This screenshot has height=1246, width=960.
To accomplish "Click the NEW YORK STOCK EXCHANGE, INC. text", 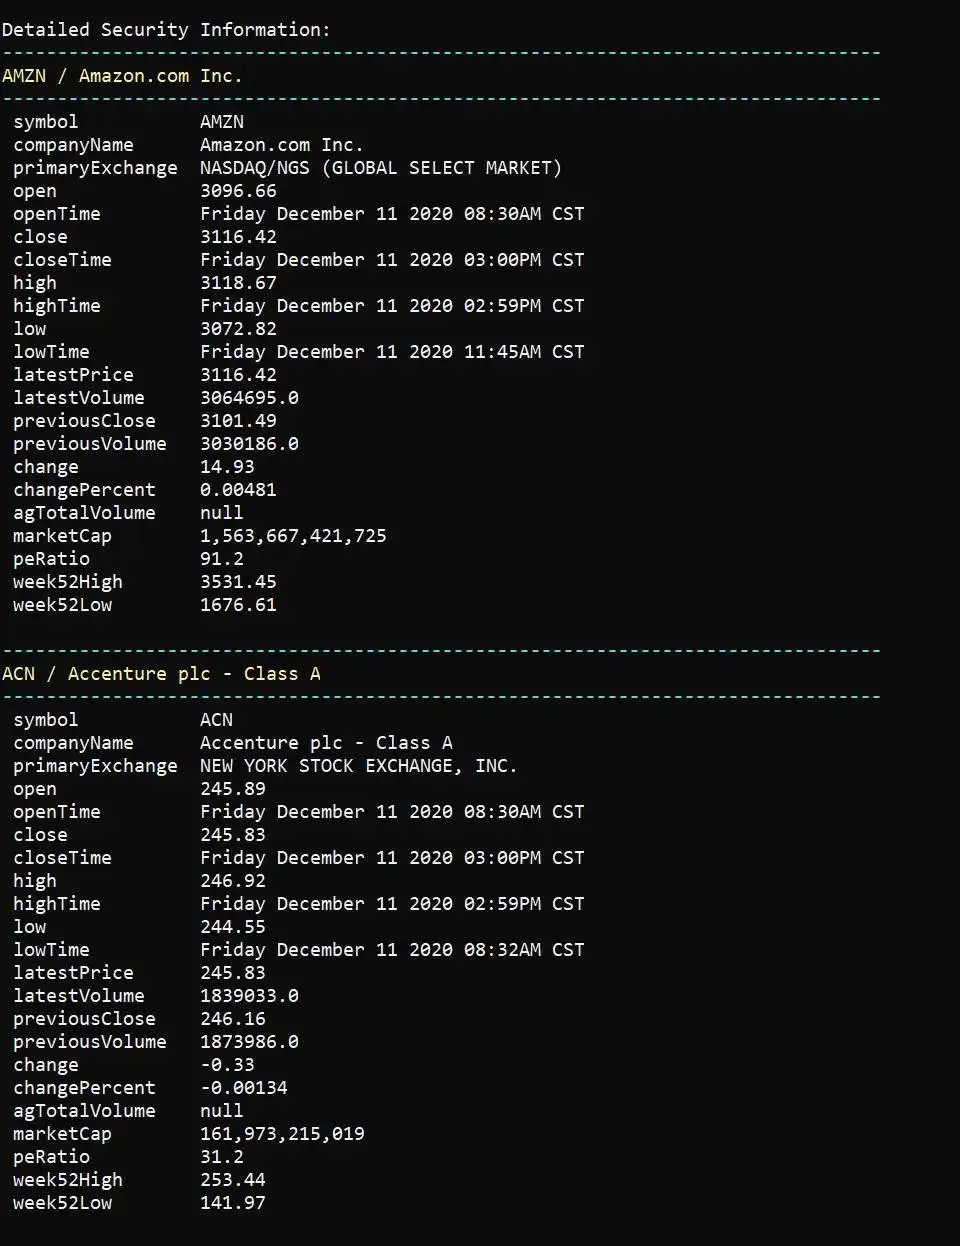I will [358, 766].
